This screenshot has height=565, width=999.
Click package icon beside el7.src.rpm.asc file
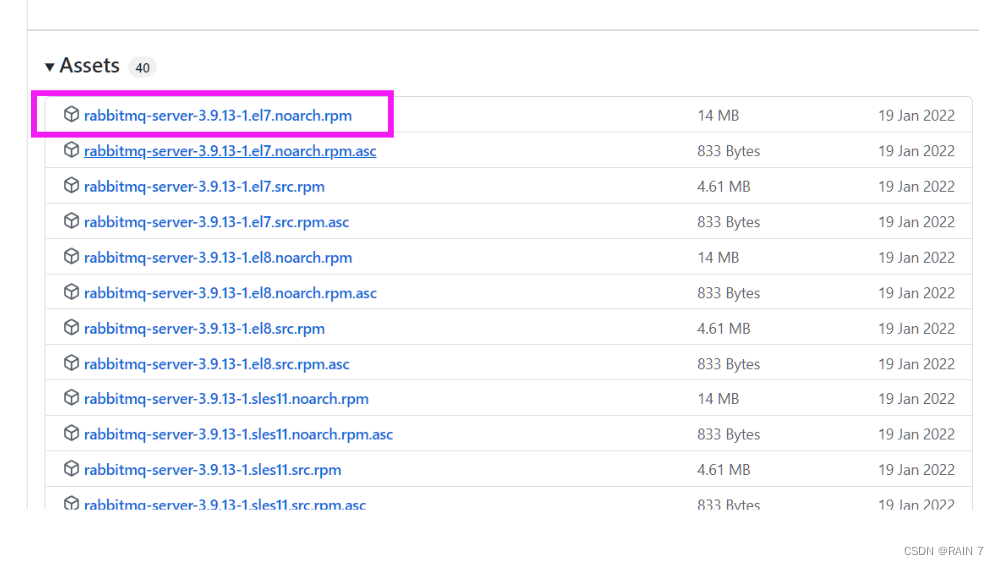[x=71, y=221]
